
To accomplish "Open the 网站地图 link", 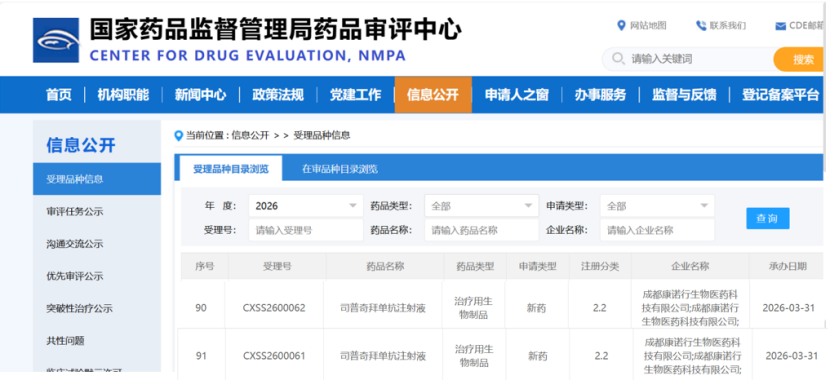I will pos(648,25).
